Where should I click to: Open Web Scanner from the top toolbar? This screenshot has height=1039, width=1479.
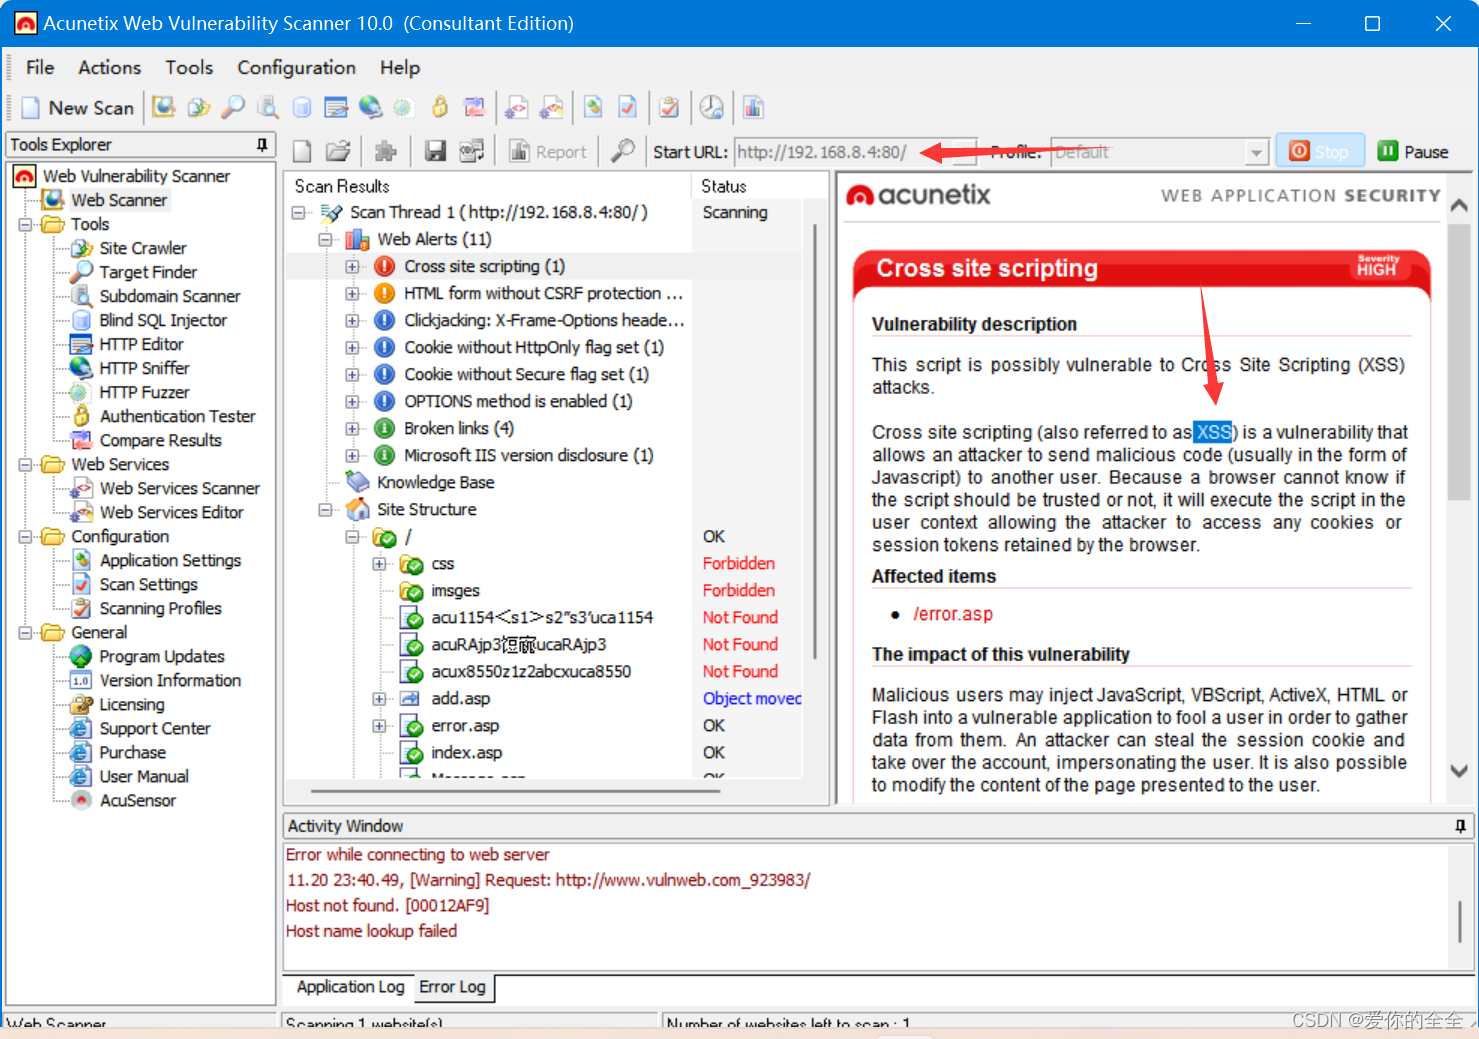pyautogui.click(x=163, y=107)
